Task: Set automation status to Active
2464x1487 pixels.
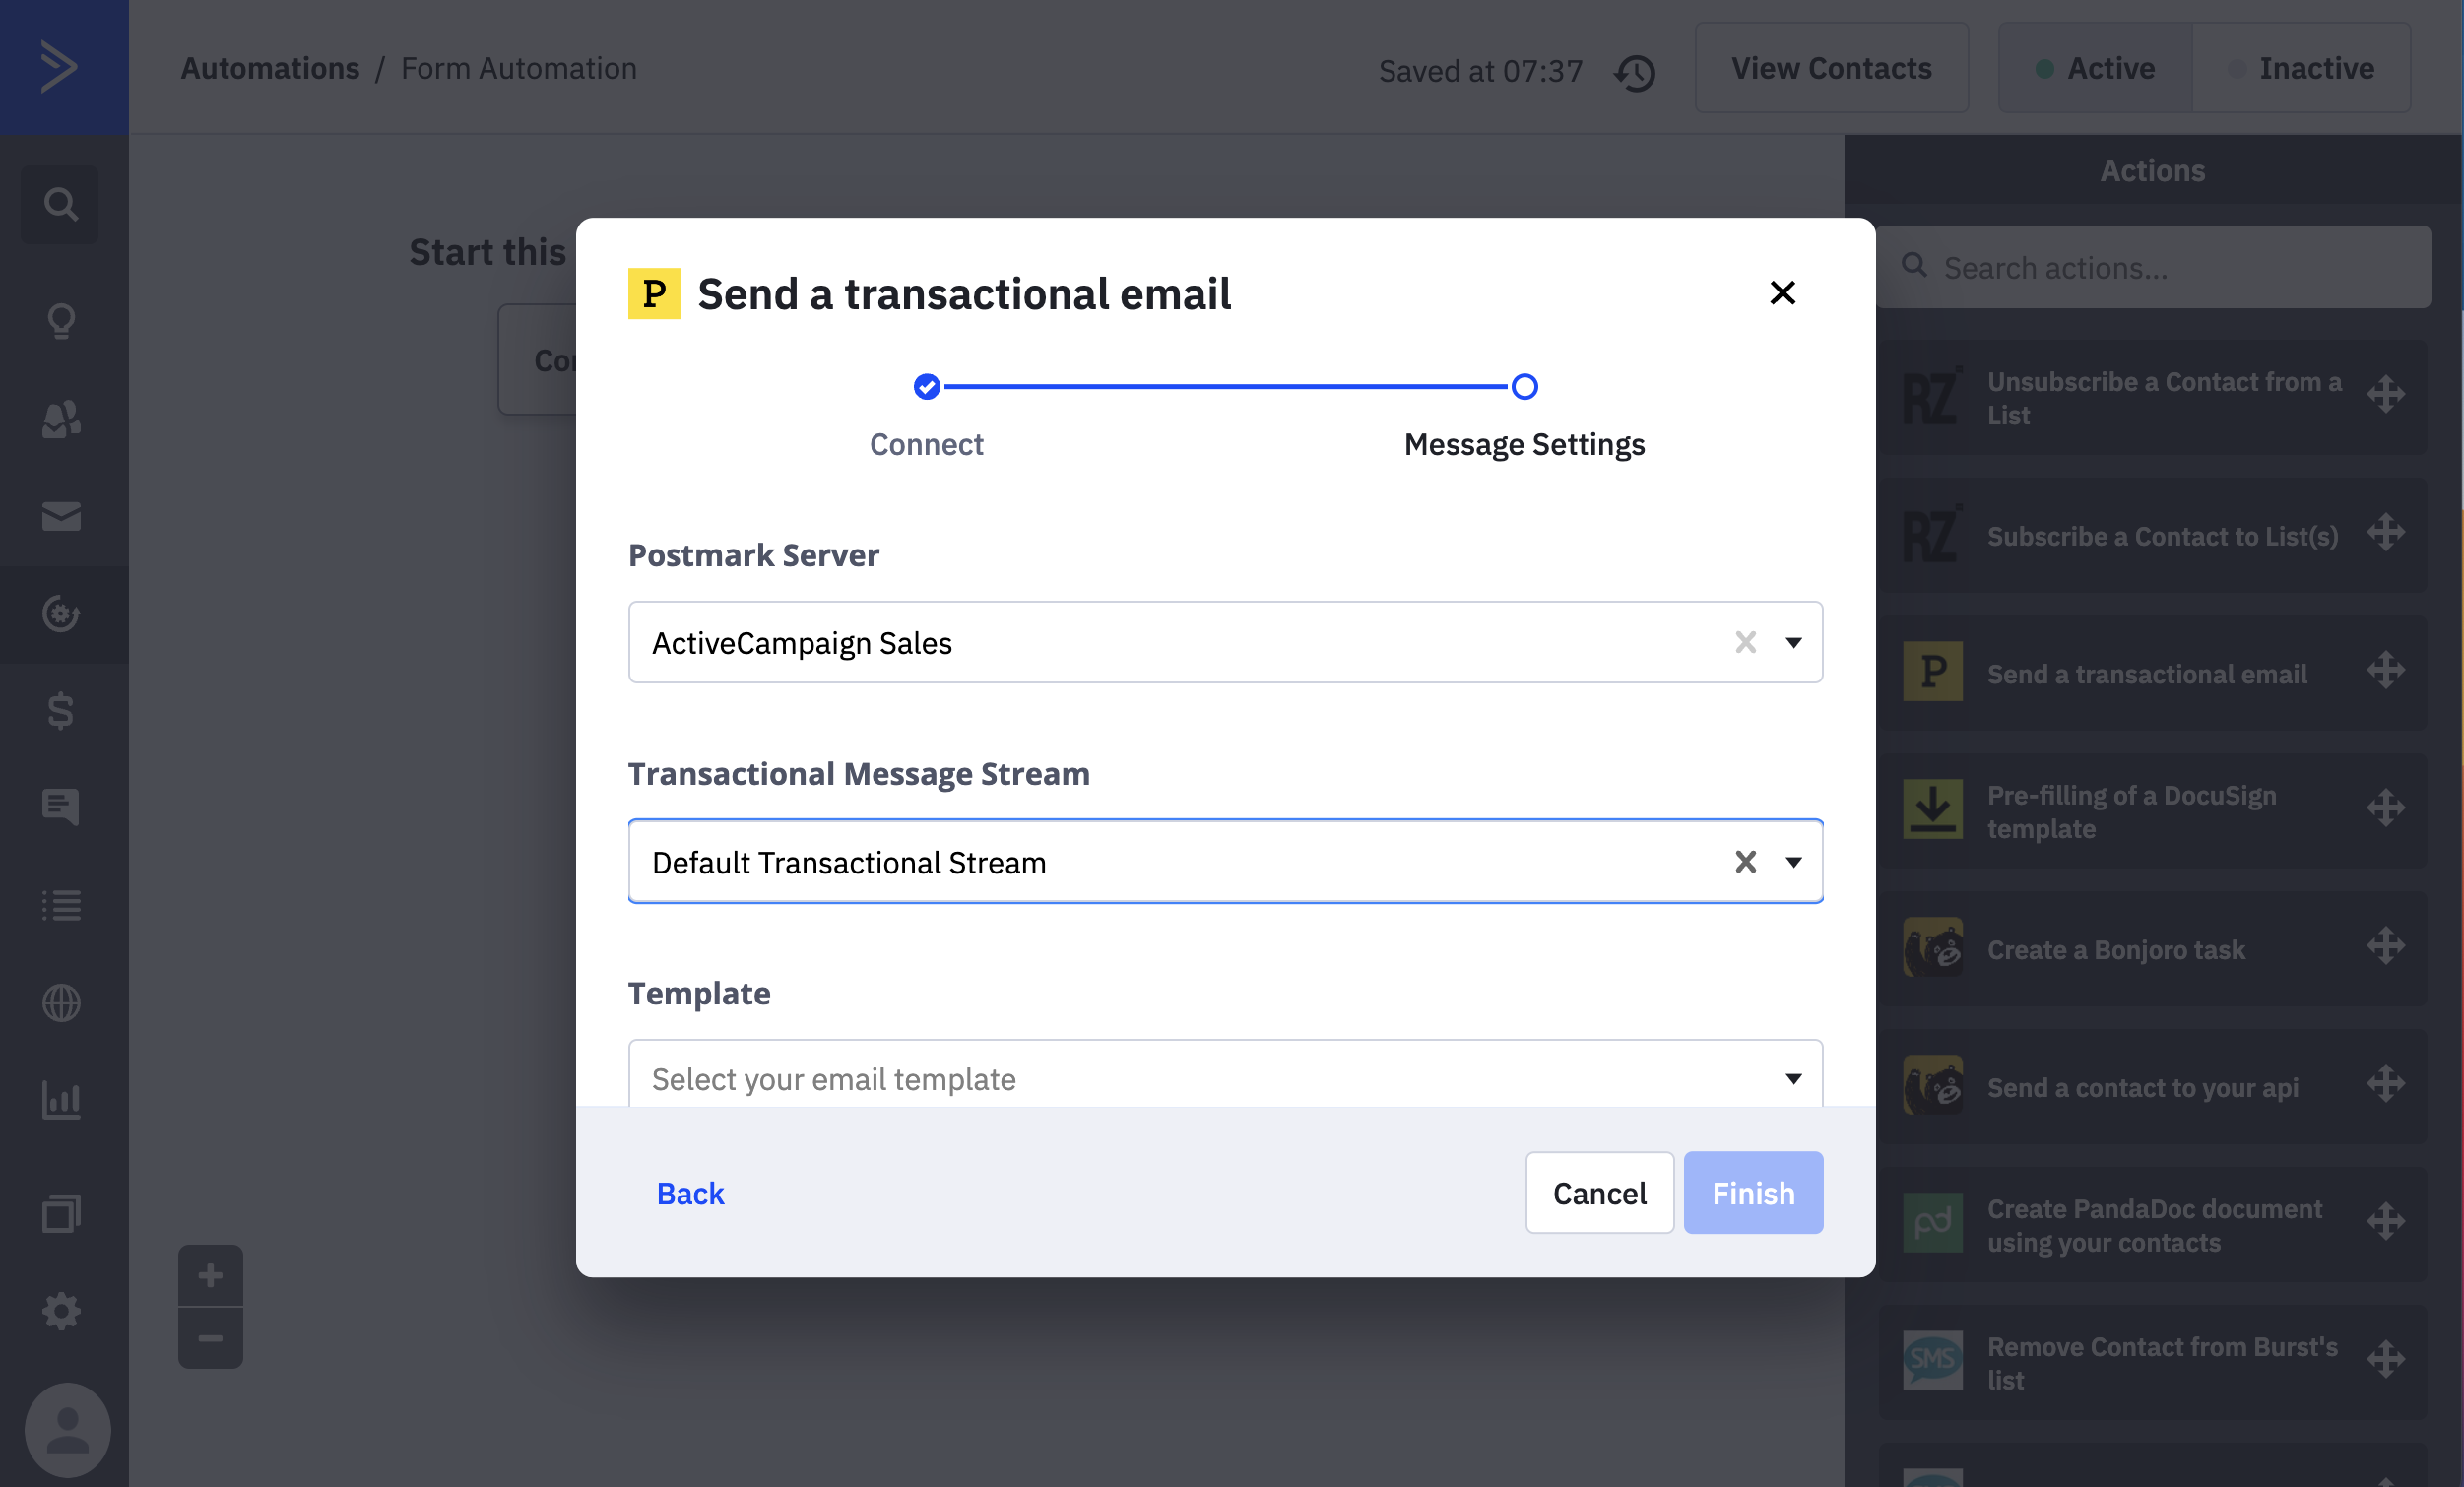Action: point(2095,68)
